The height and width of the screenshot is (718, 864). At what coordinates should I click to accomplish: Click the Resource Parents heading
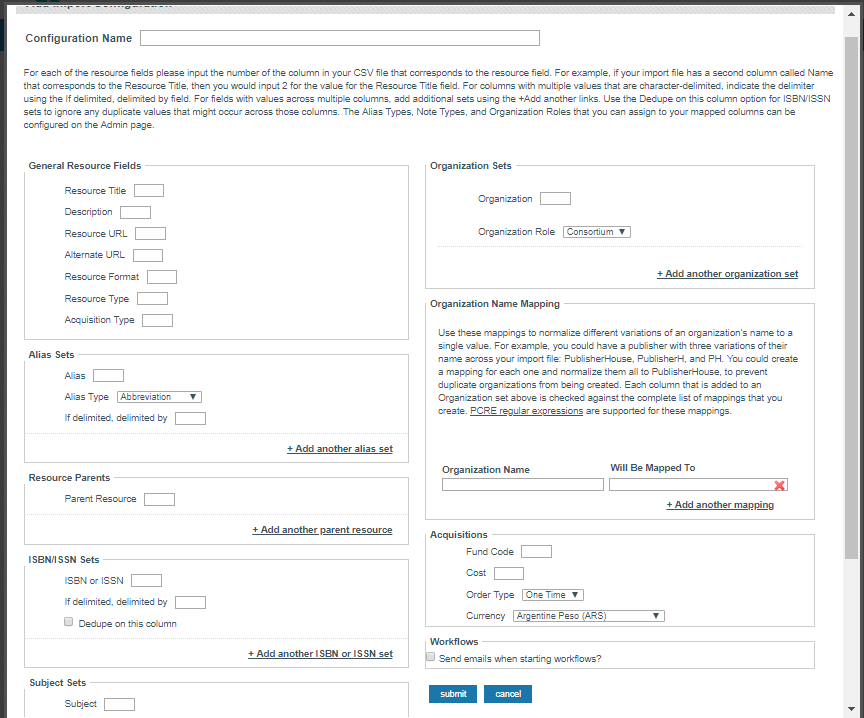(69, 478)
